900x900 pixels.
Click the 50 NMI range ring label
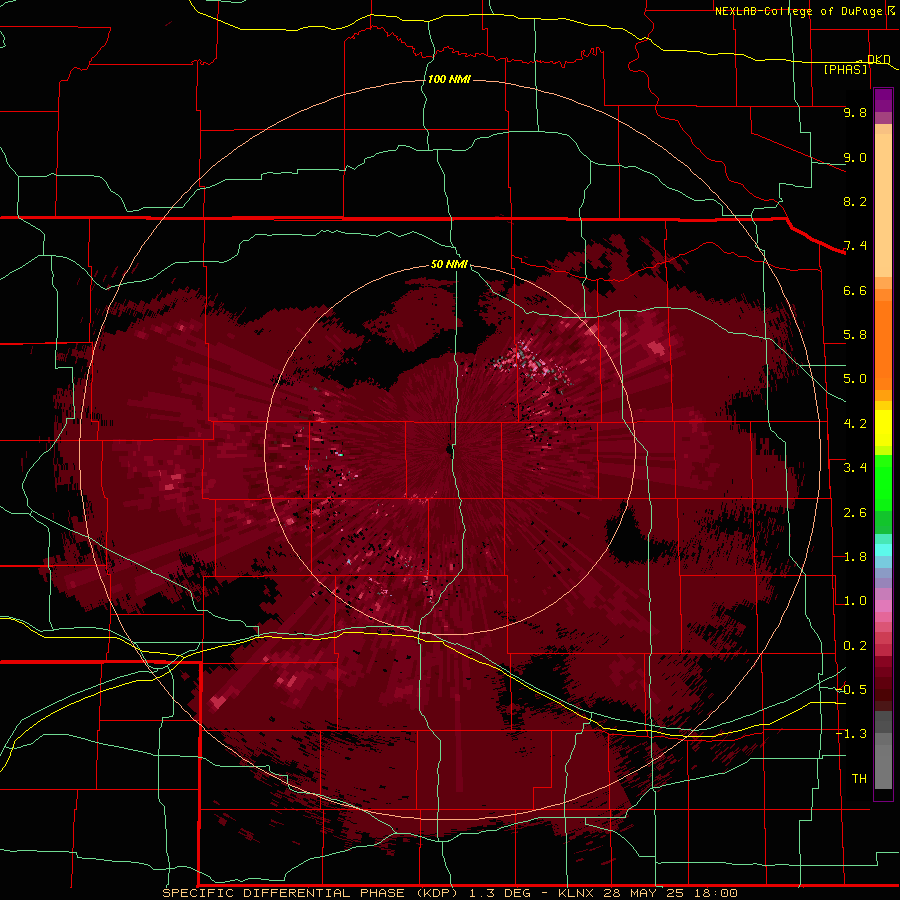click(x=449, y=264)
